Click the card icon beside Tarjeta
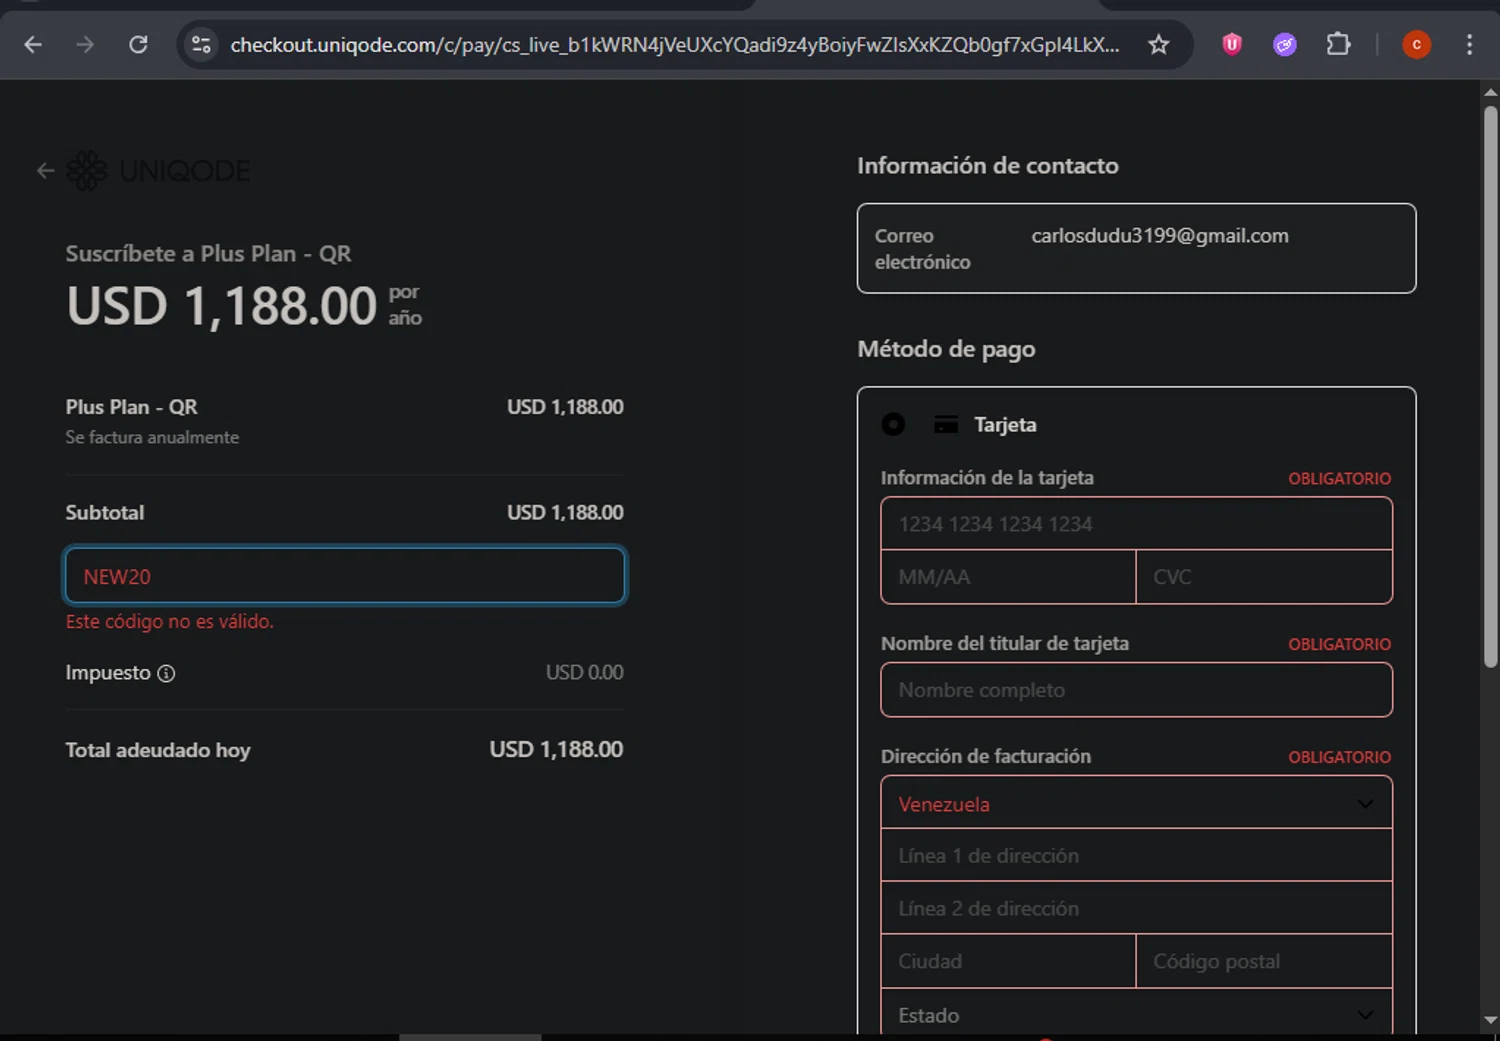 click(x=946, y=425)
